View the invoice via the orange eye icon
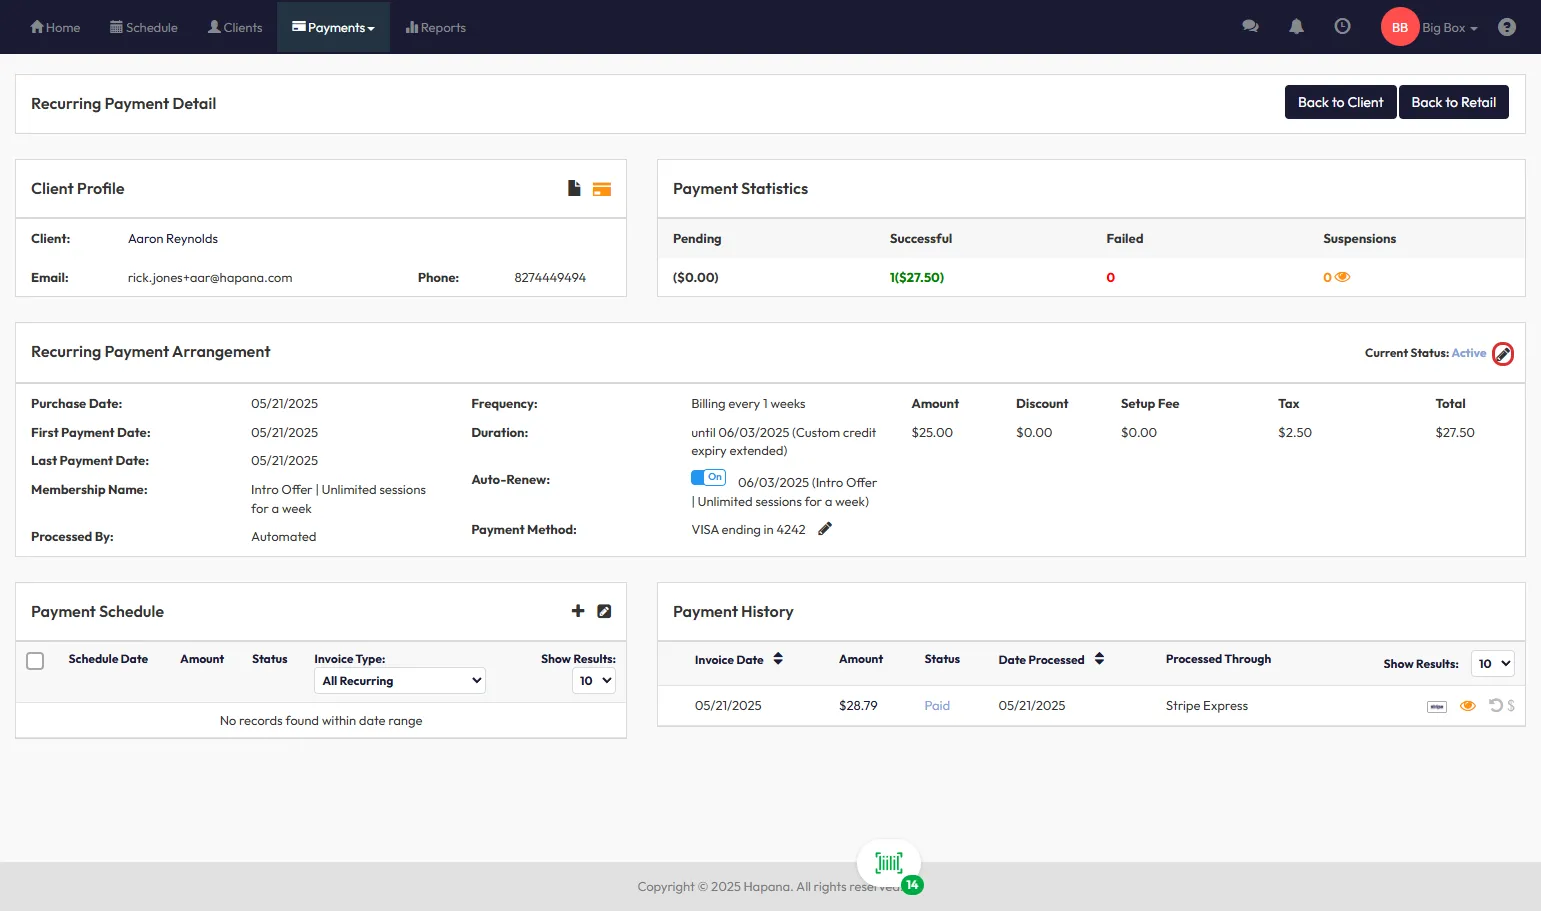The height and width of the screenshot is (911, 1541). pyautogui.click(x=1467, y=706)
